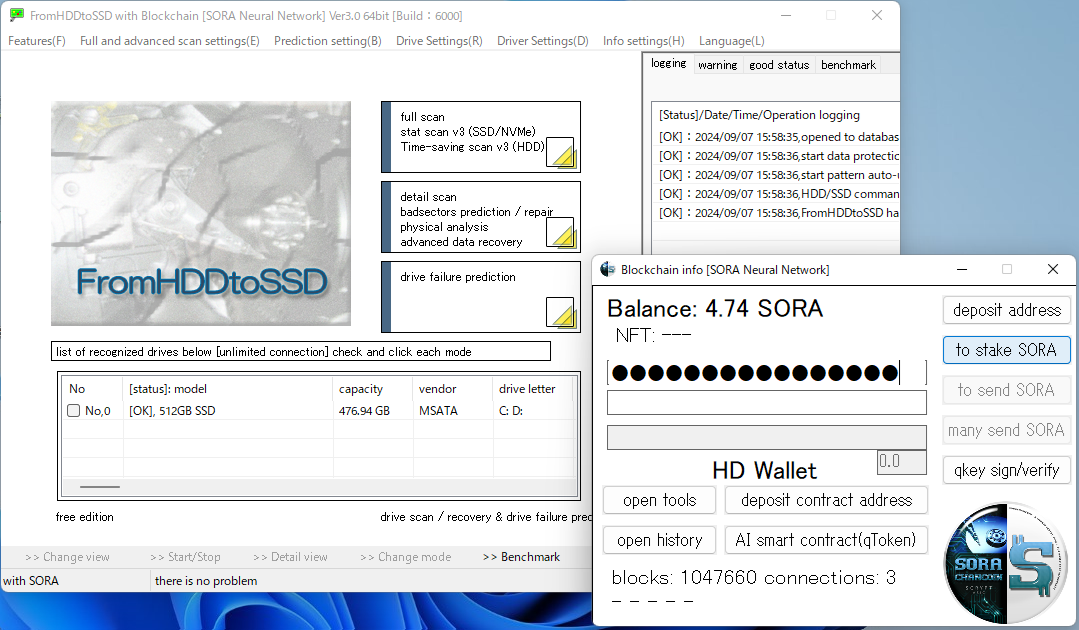Select the drive failure prediction mode box
Viewport: 1079px width, 630px height.
[x=481, y=297]
